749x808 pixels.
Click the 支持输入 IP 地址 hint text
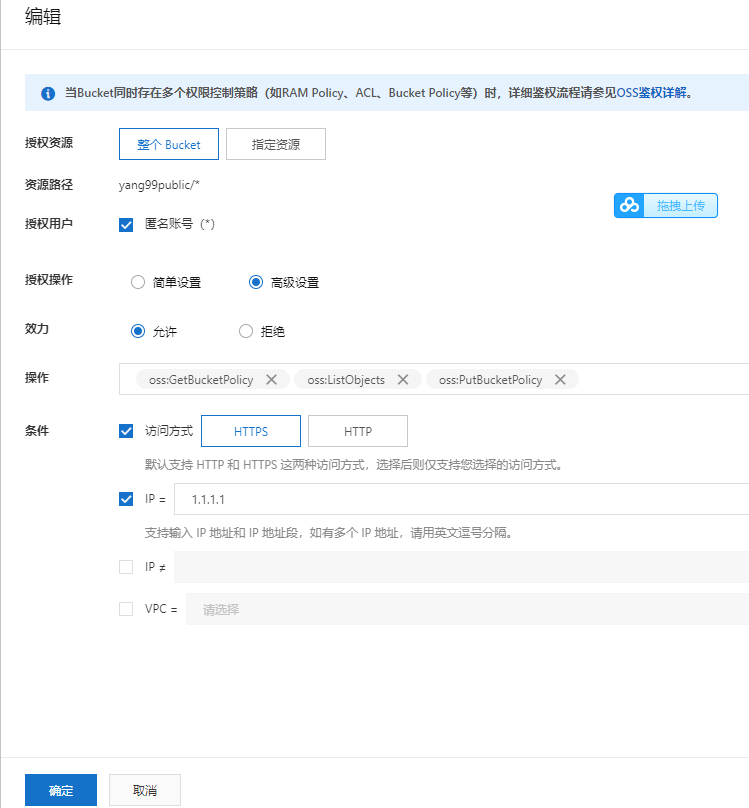pos(329,533)
